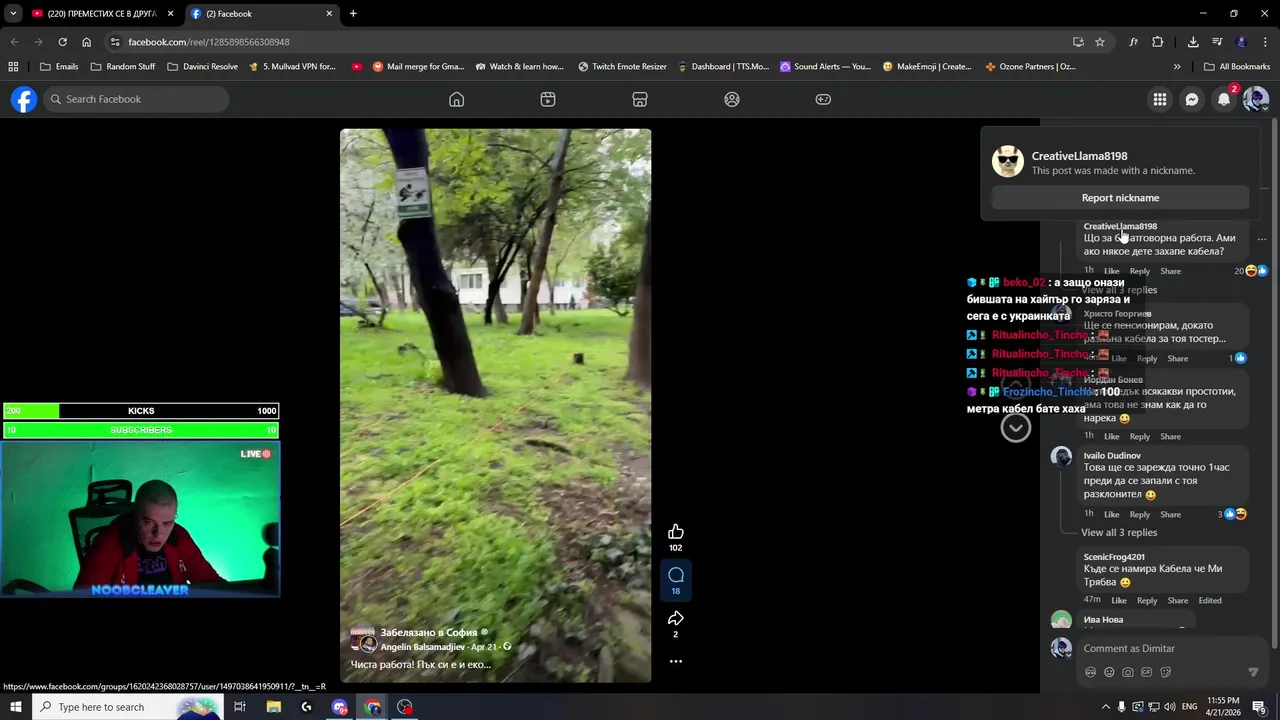This screenshot has height=720, width=1280.
Task: Open a new browser tab
Action: 353,14
